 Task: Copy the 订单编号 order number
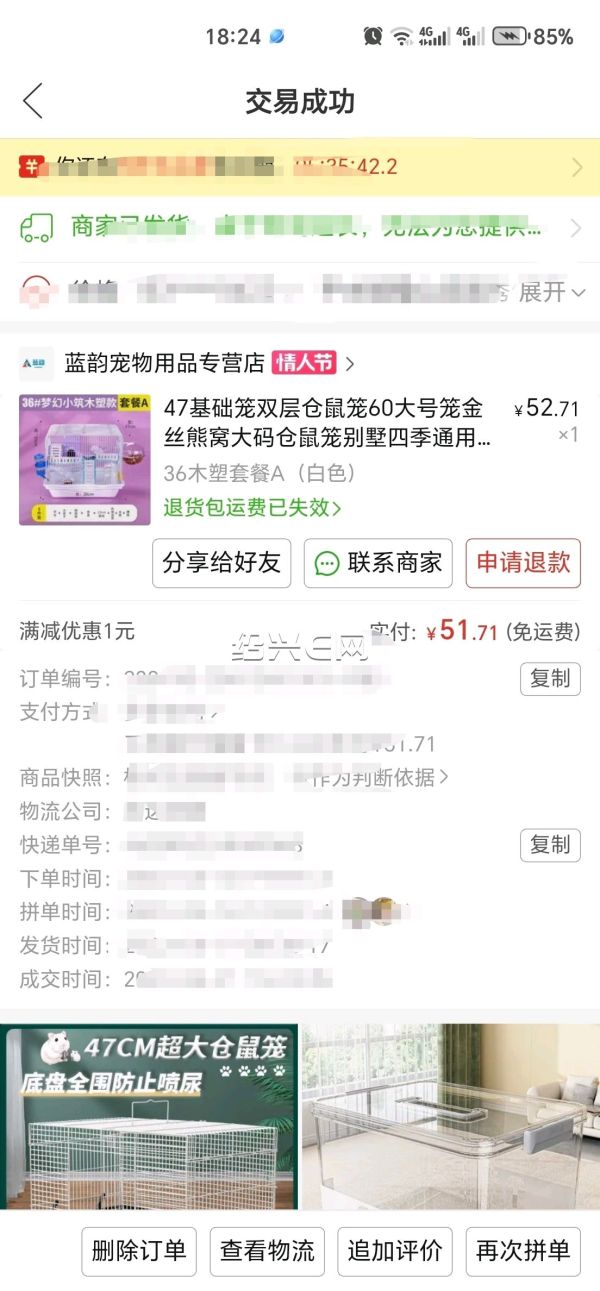point(549,679)
